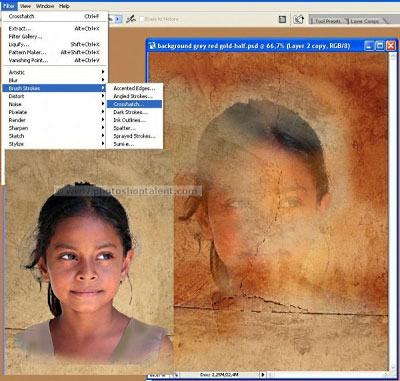Image resolution: width=400 pixels, height=381 pixels.
Task: Expand the Brush Strokes submenu
Action: (55, 88)
